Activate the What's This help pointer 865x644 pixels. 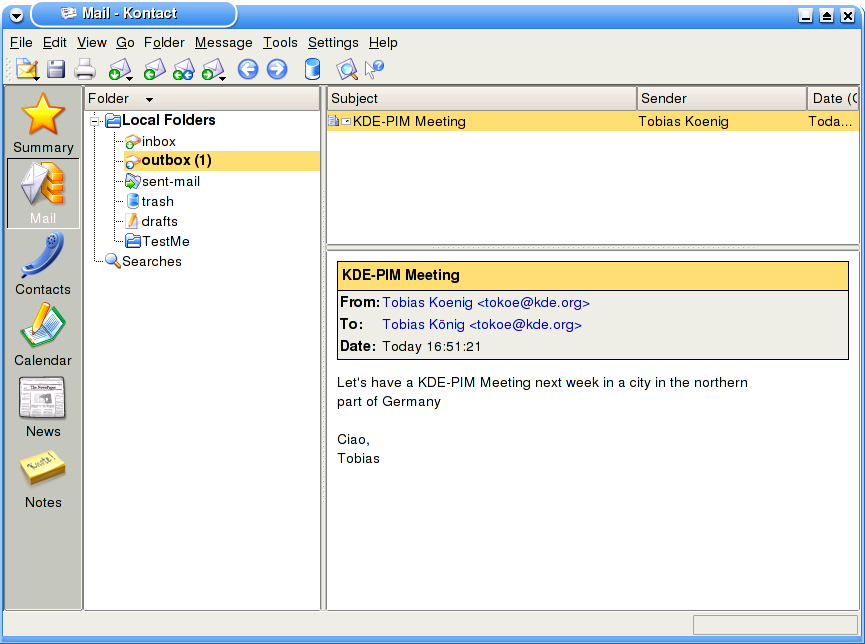[x=374, y=70]
